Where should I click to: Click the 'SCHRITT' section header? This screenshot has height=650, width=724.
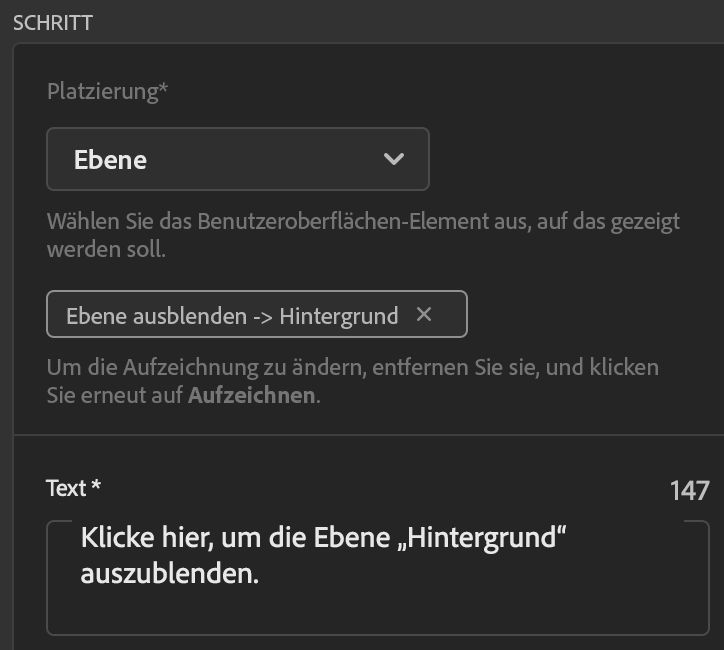tap(53, 22)
